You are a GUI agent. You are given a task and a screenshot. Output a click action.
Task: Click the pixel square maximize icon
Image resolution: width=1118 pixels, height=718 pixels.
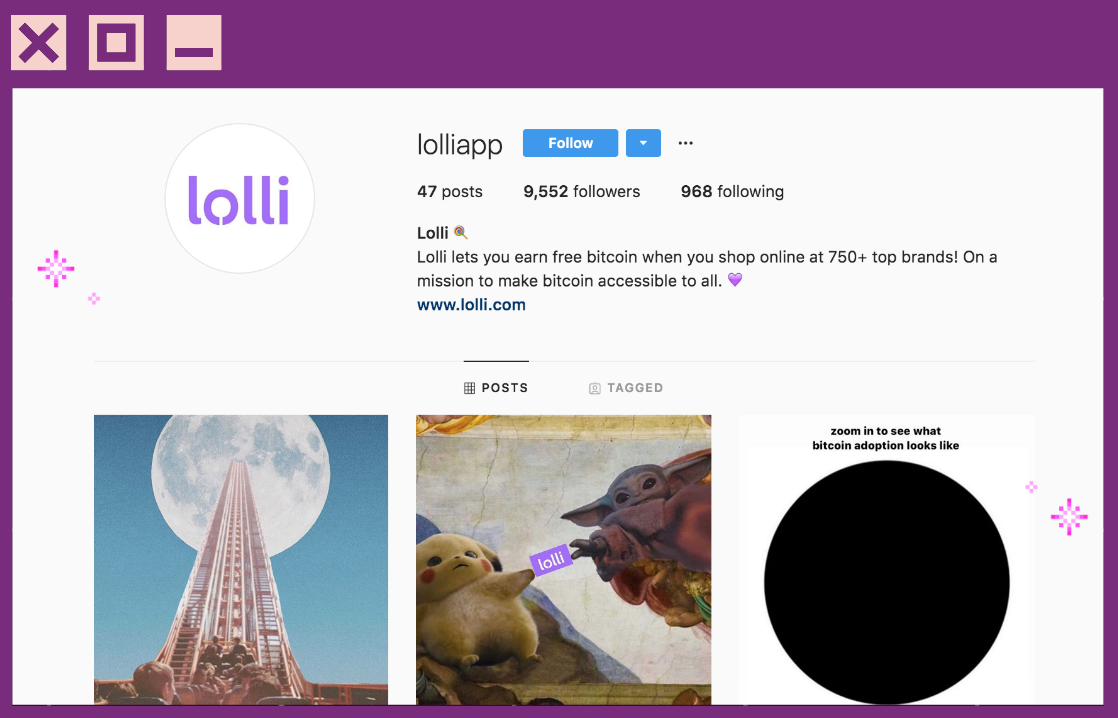click(x=116, y=43)
